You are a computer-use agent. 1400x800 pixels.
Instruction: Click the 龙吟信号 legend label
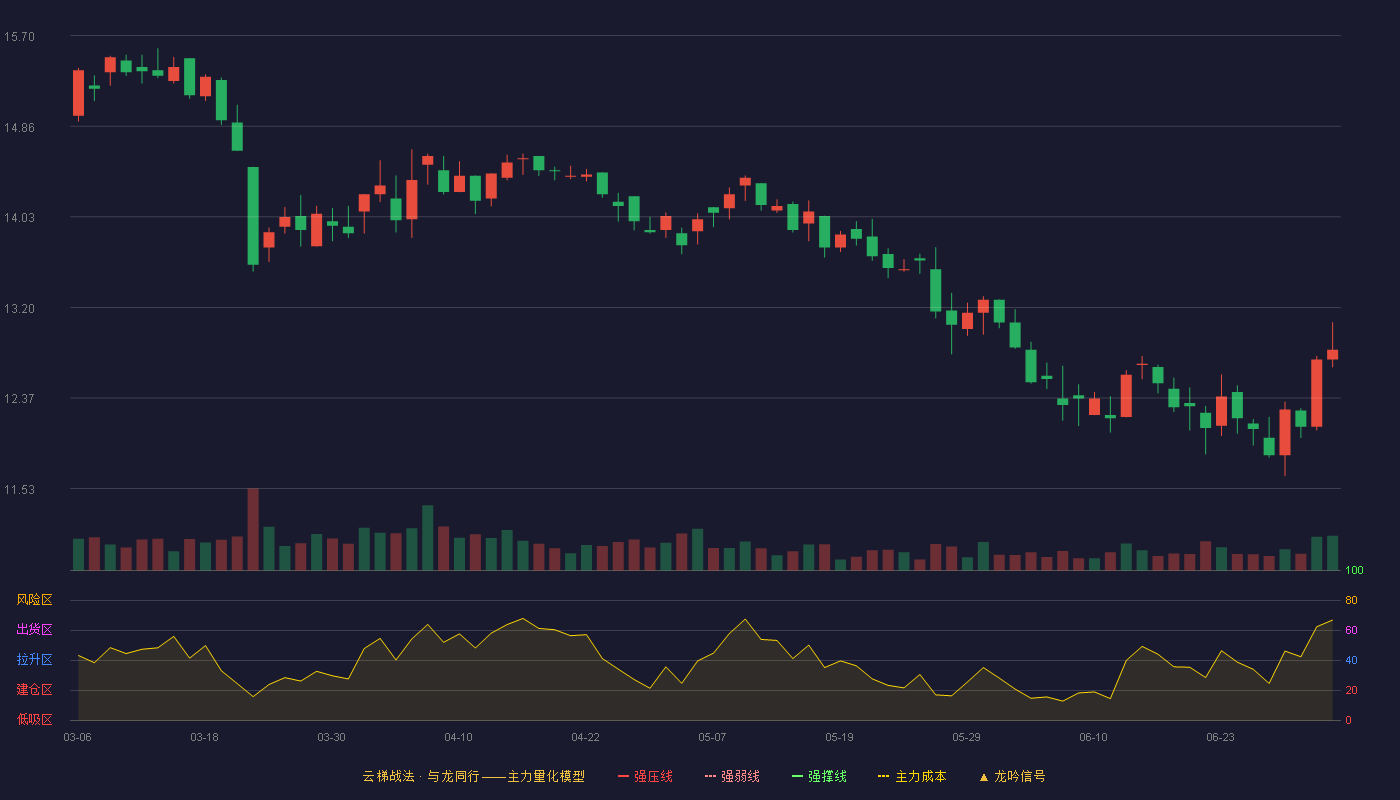click(1019, 776)
